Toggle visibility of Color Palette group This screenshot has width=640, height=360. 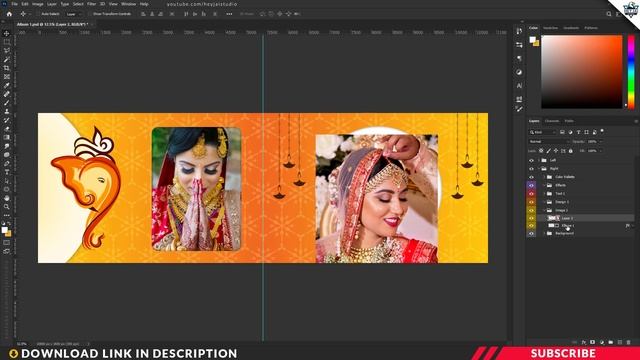pyautogui.click(x=531, y=177)
